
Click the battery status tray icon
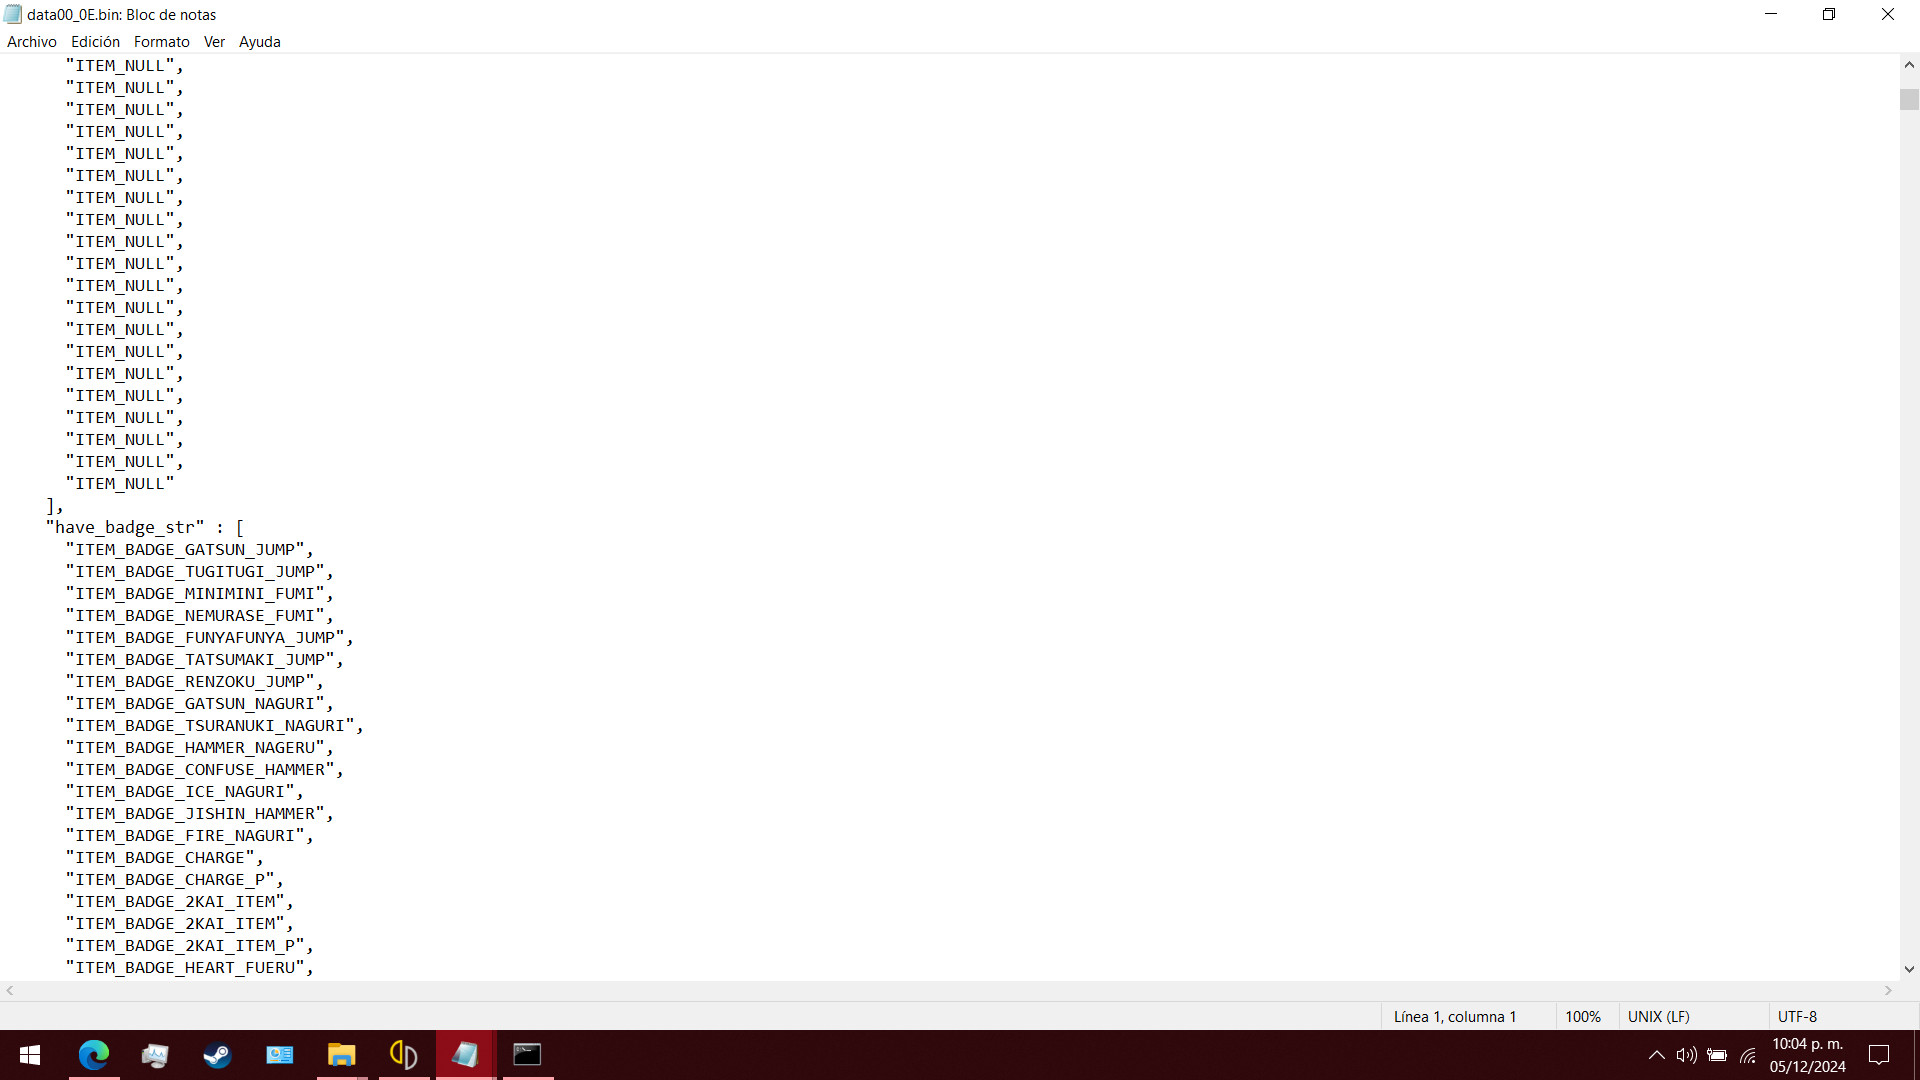1717,1055
